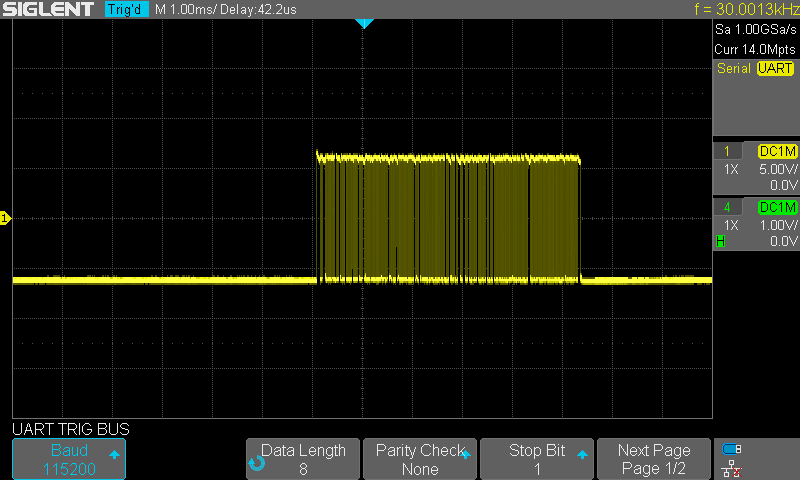Open the Baud 115200 rate menu
The width and height of the screenshot is (800, 480).
pyautogui.click(x=69, y=459)
